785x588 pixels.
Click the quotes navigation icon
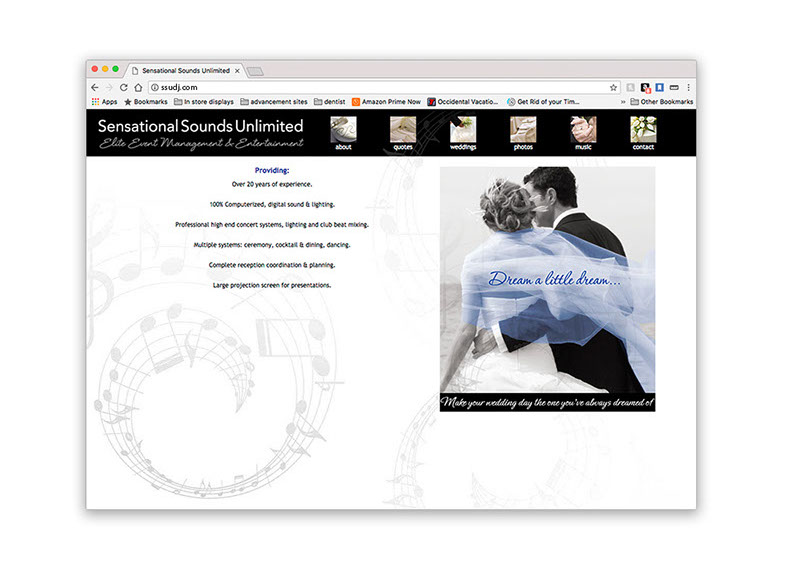403,130
